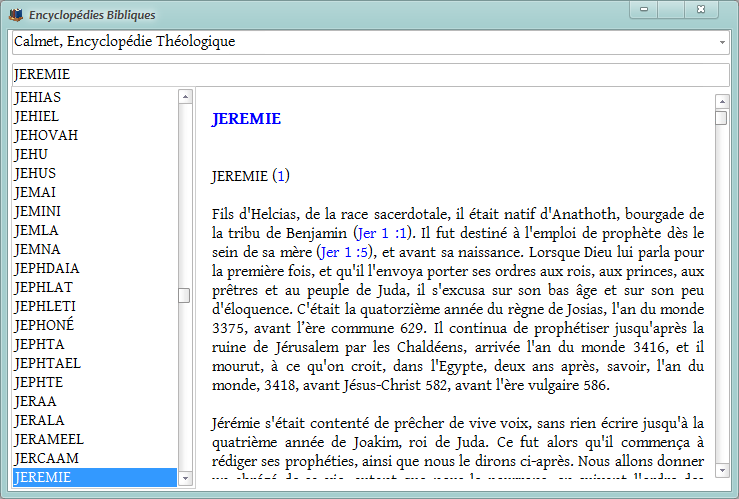The image size is (739, 499).
Task: Follow the footnote link (1) after JEREMIE
Action: click(281, 176)
